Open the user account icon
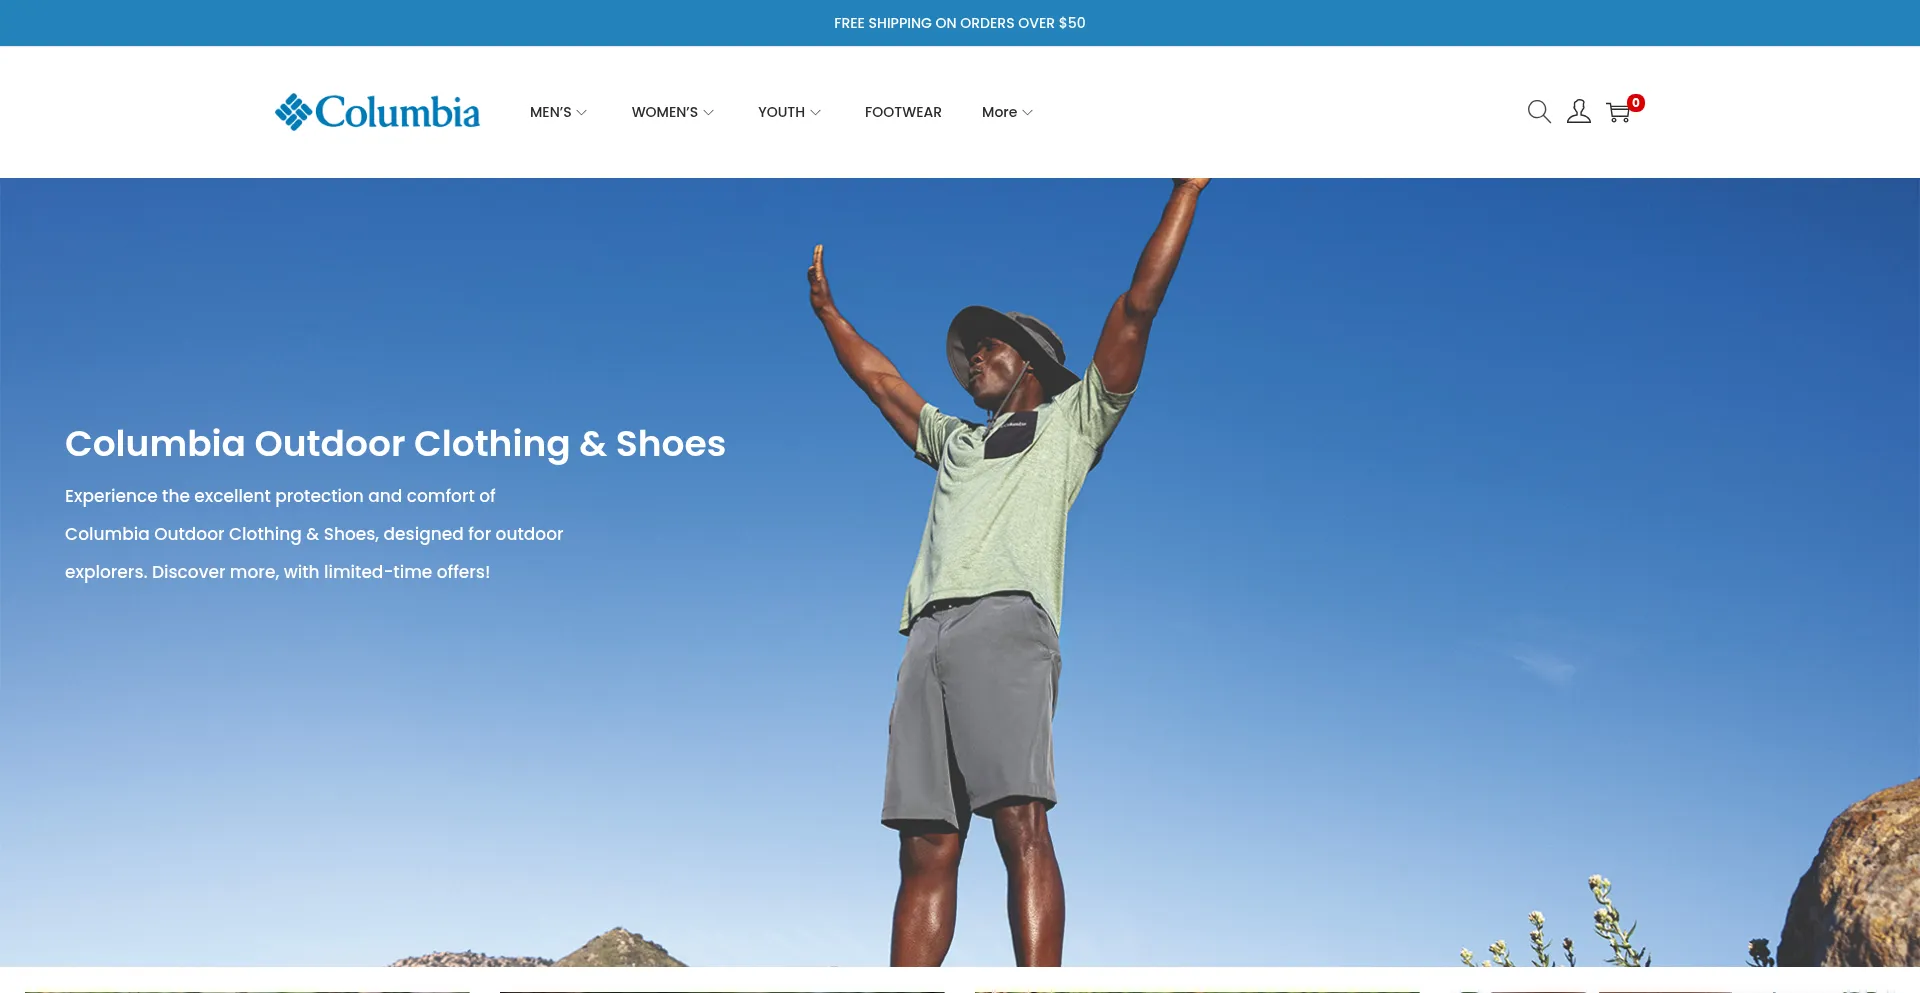This screenshot has height=993, width=1920. click(1579, 112)
